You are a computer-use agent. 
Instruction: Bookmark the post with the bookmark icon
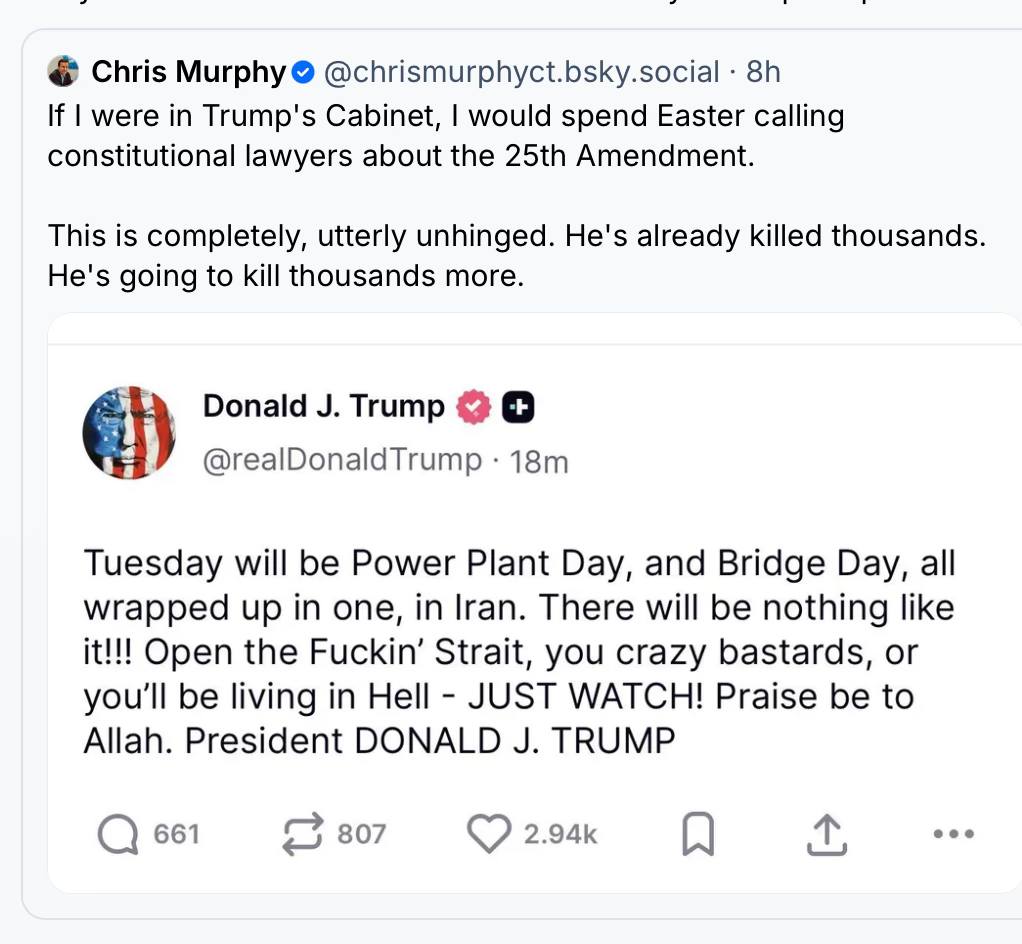pos(697,834)
